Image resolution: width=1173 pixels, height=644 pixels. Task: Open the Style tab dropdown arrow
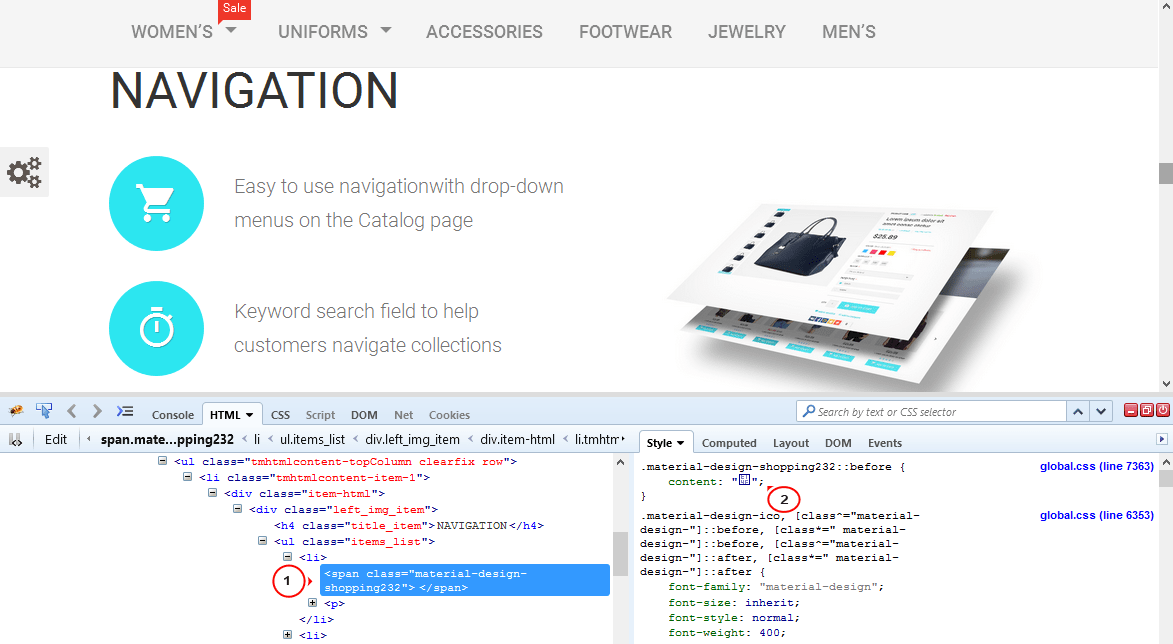click(x=681, y=442)
